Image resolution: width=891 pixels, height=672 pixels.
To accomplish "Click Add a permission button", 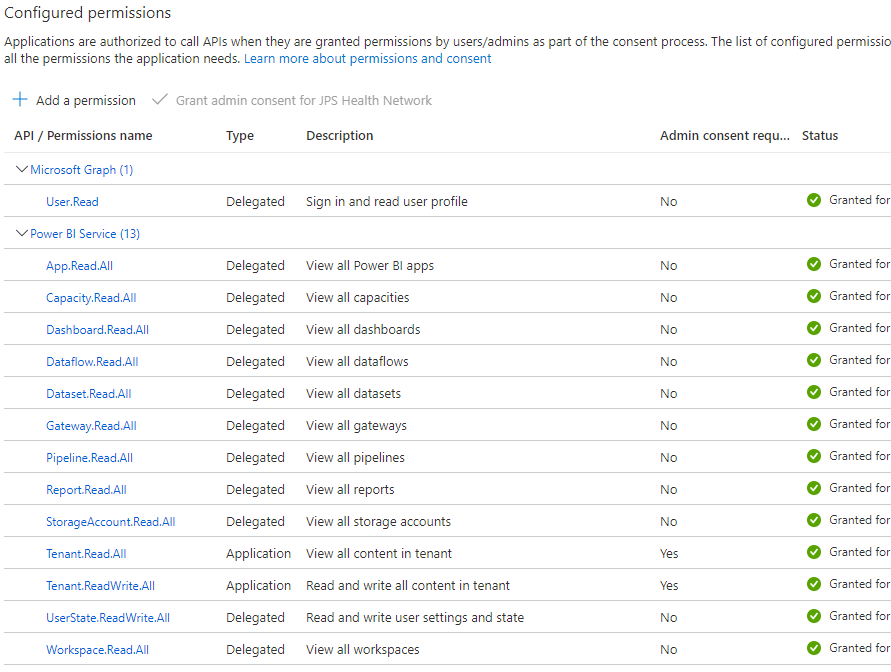I will tap(74, 100).
